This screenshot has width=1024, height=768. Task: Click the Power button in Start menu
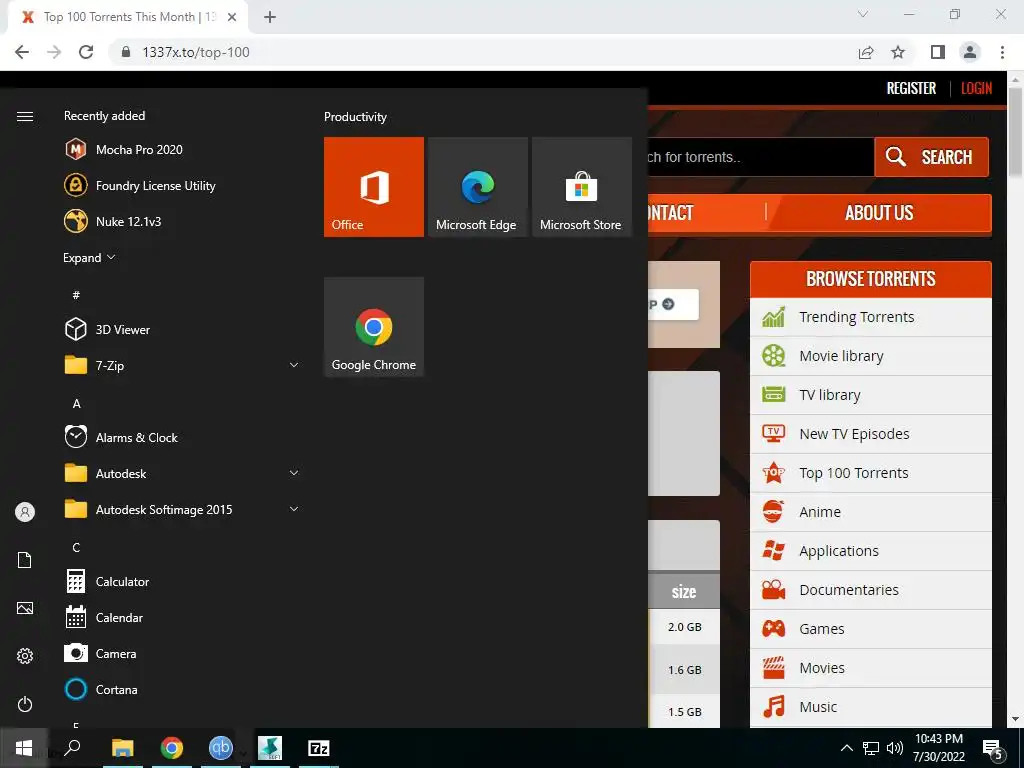pos(25,704)
